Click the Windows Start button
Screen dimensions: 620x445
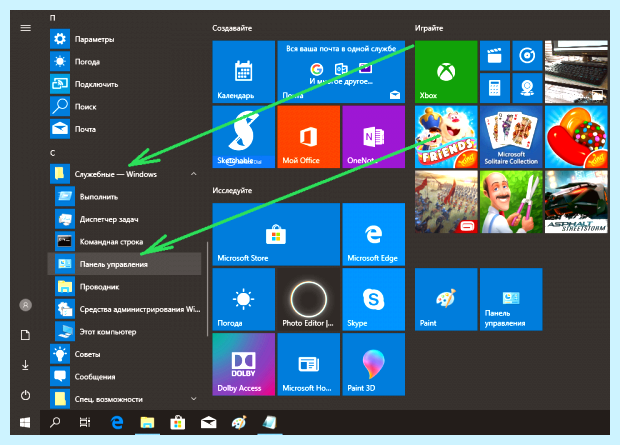pos(25,422)
